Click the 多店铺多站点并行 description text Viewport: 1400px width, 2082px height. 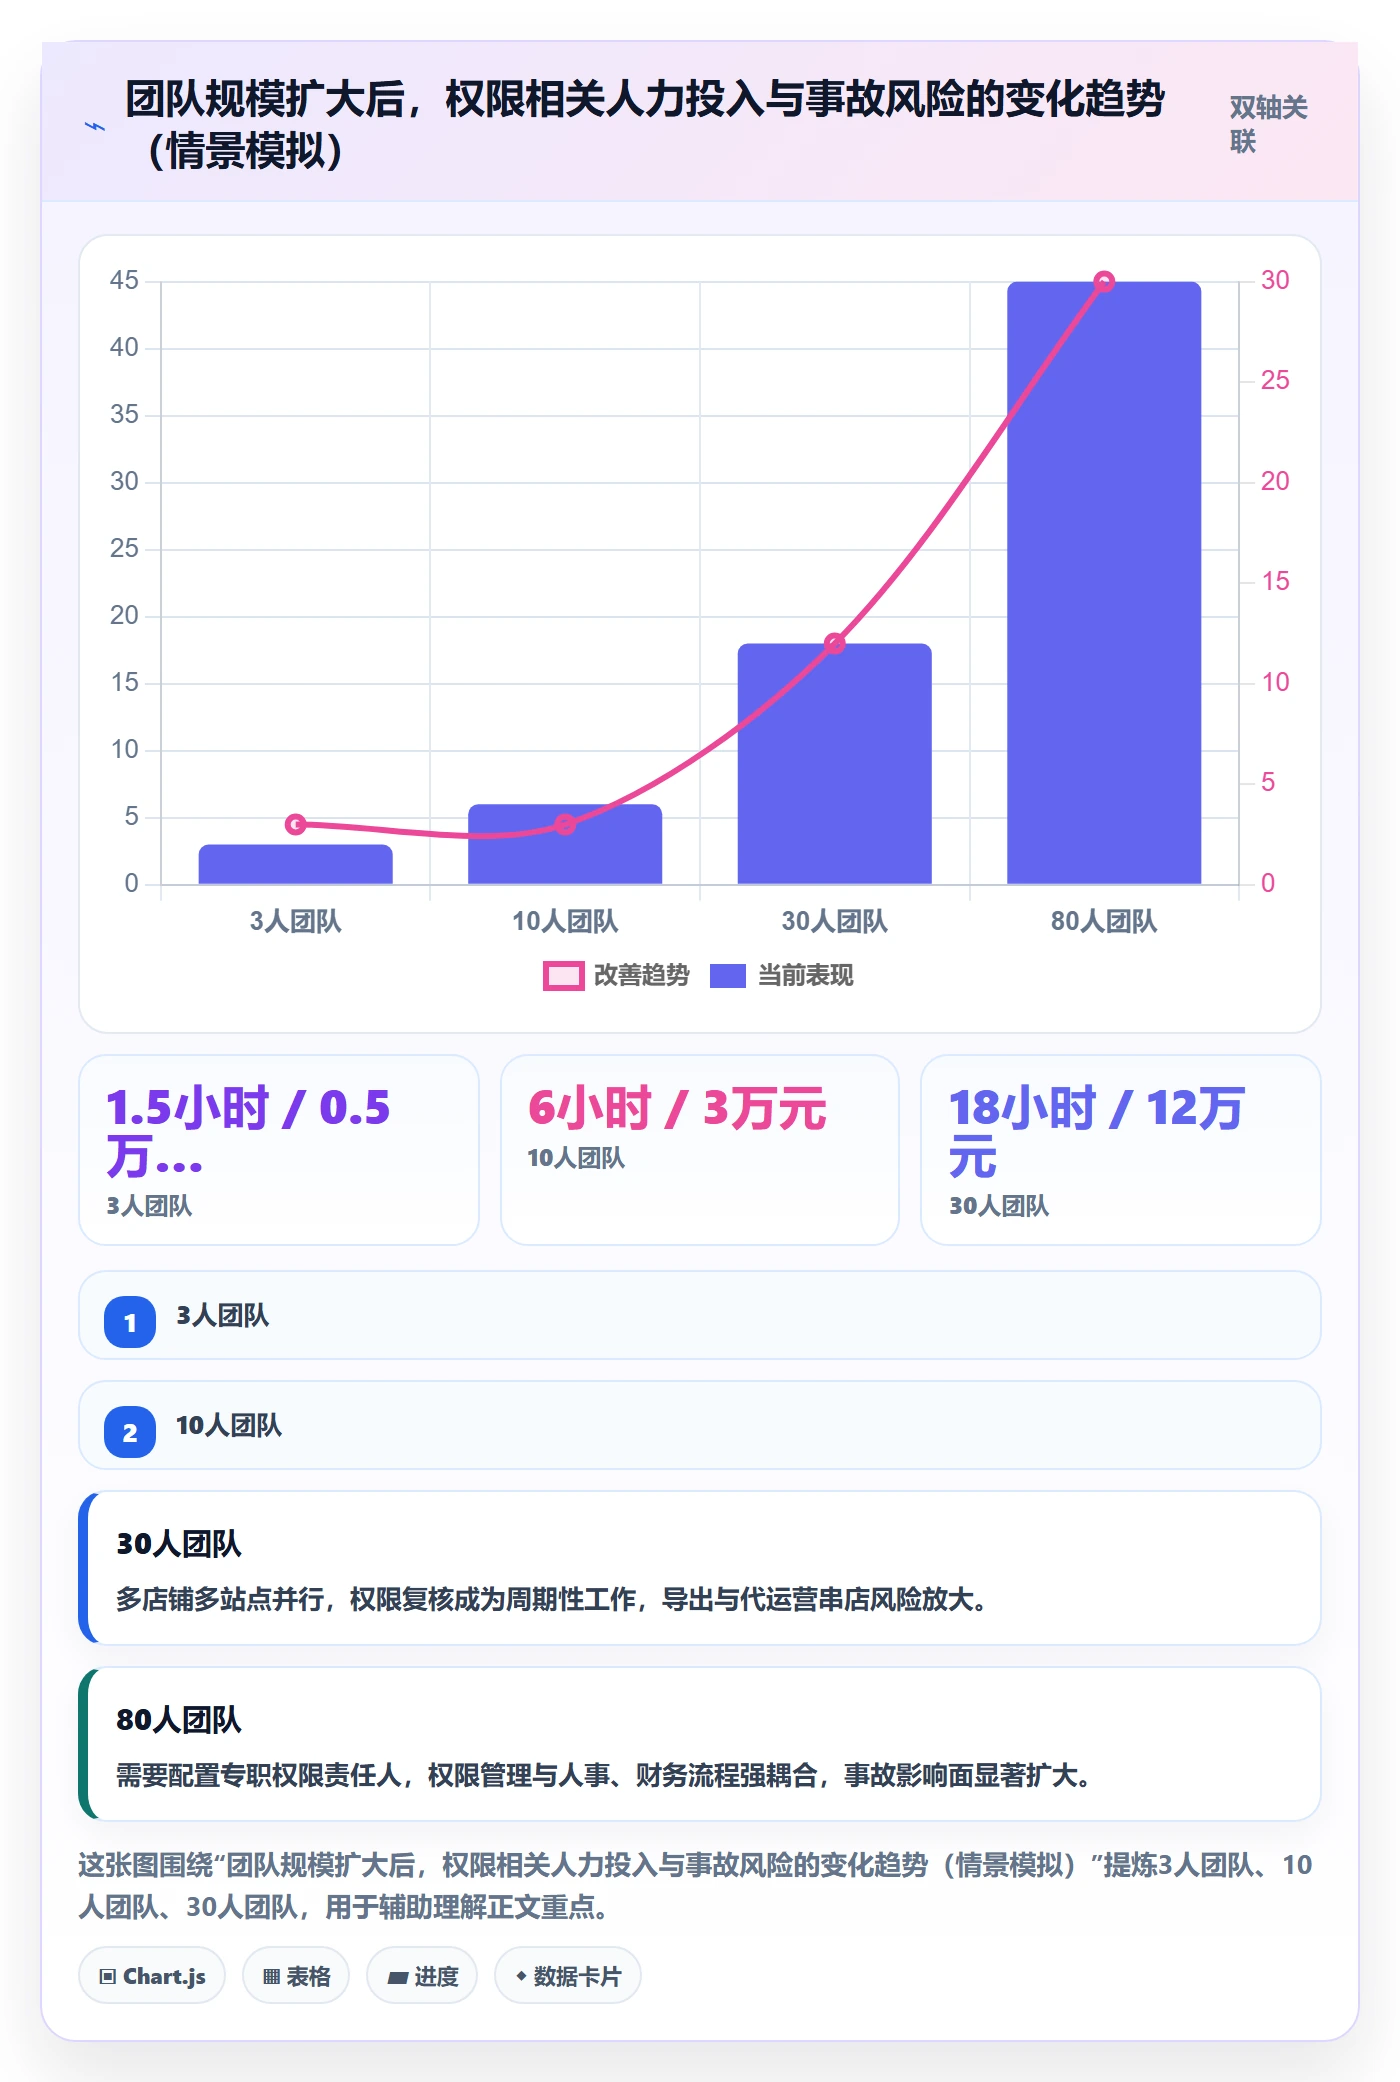point(553,1599)
